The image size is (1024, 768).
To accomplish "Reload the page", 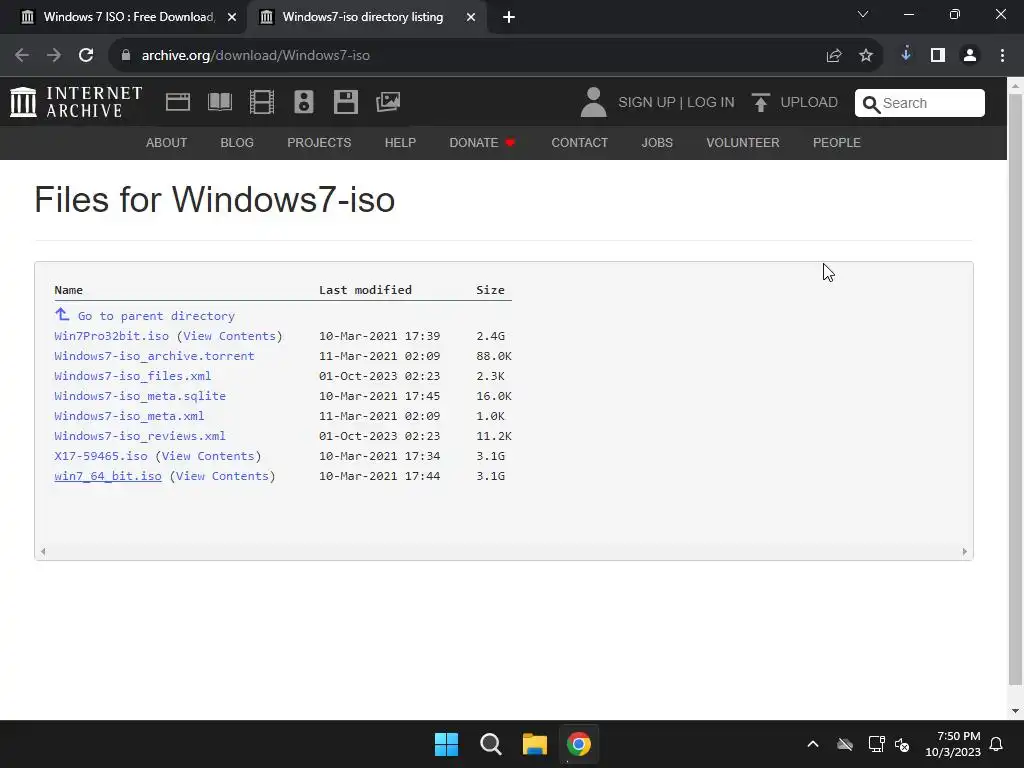I will point(86,56).
